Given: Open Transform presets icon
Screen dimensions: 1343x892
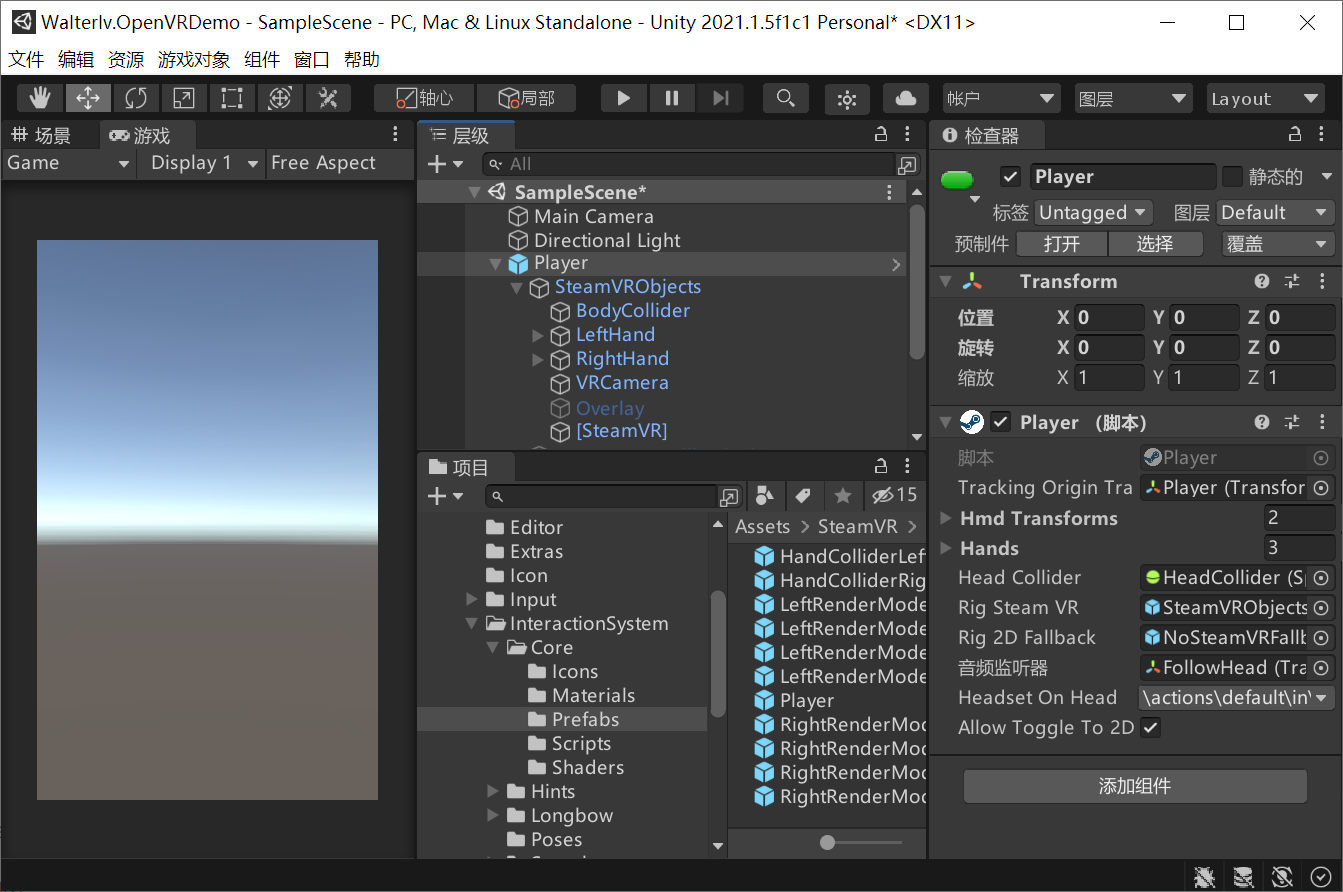Looking at the screenshot, I should tap(1292, 282).
